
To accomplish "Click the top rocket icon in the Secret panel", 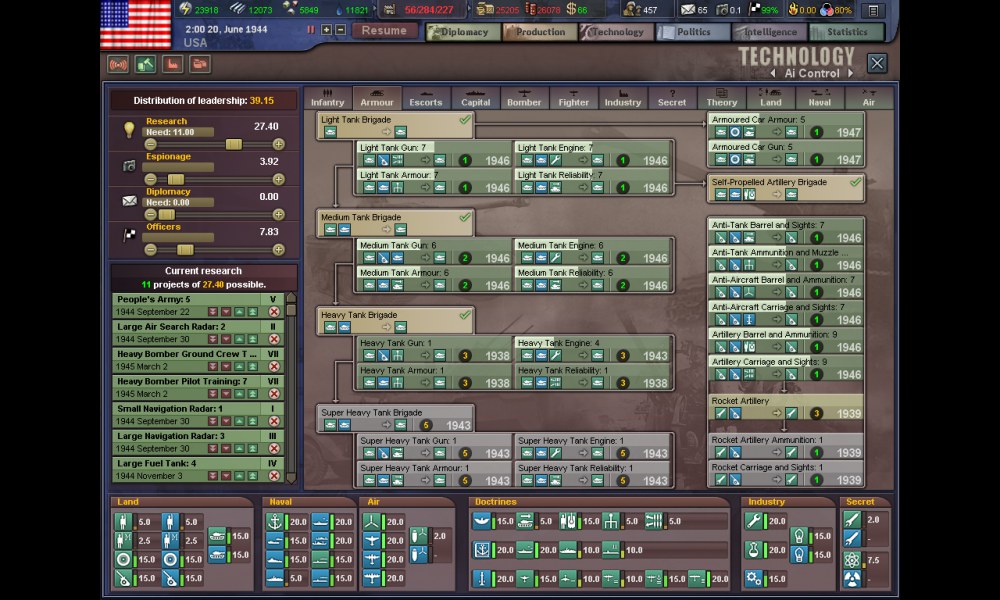I will 852,520.
